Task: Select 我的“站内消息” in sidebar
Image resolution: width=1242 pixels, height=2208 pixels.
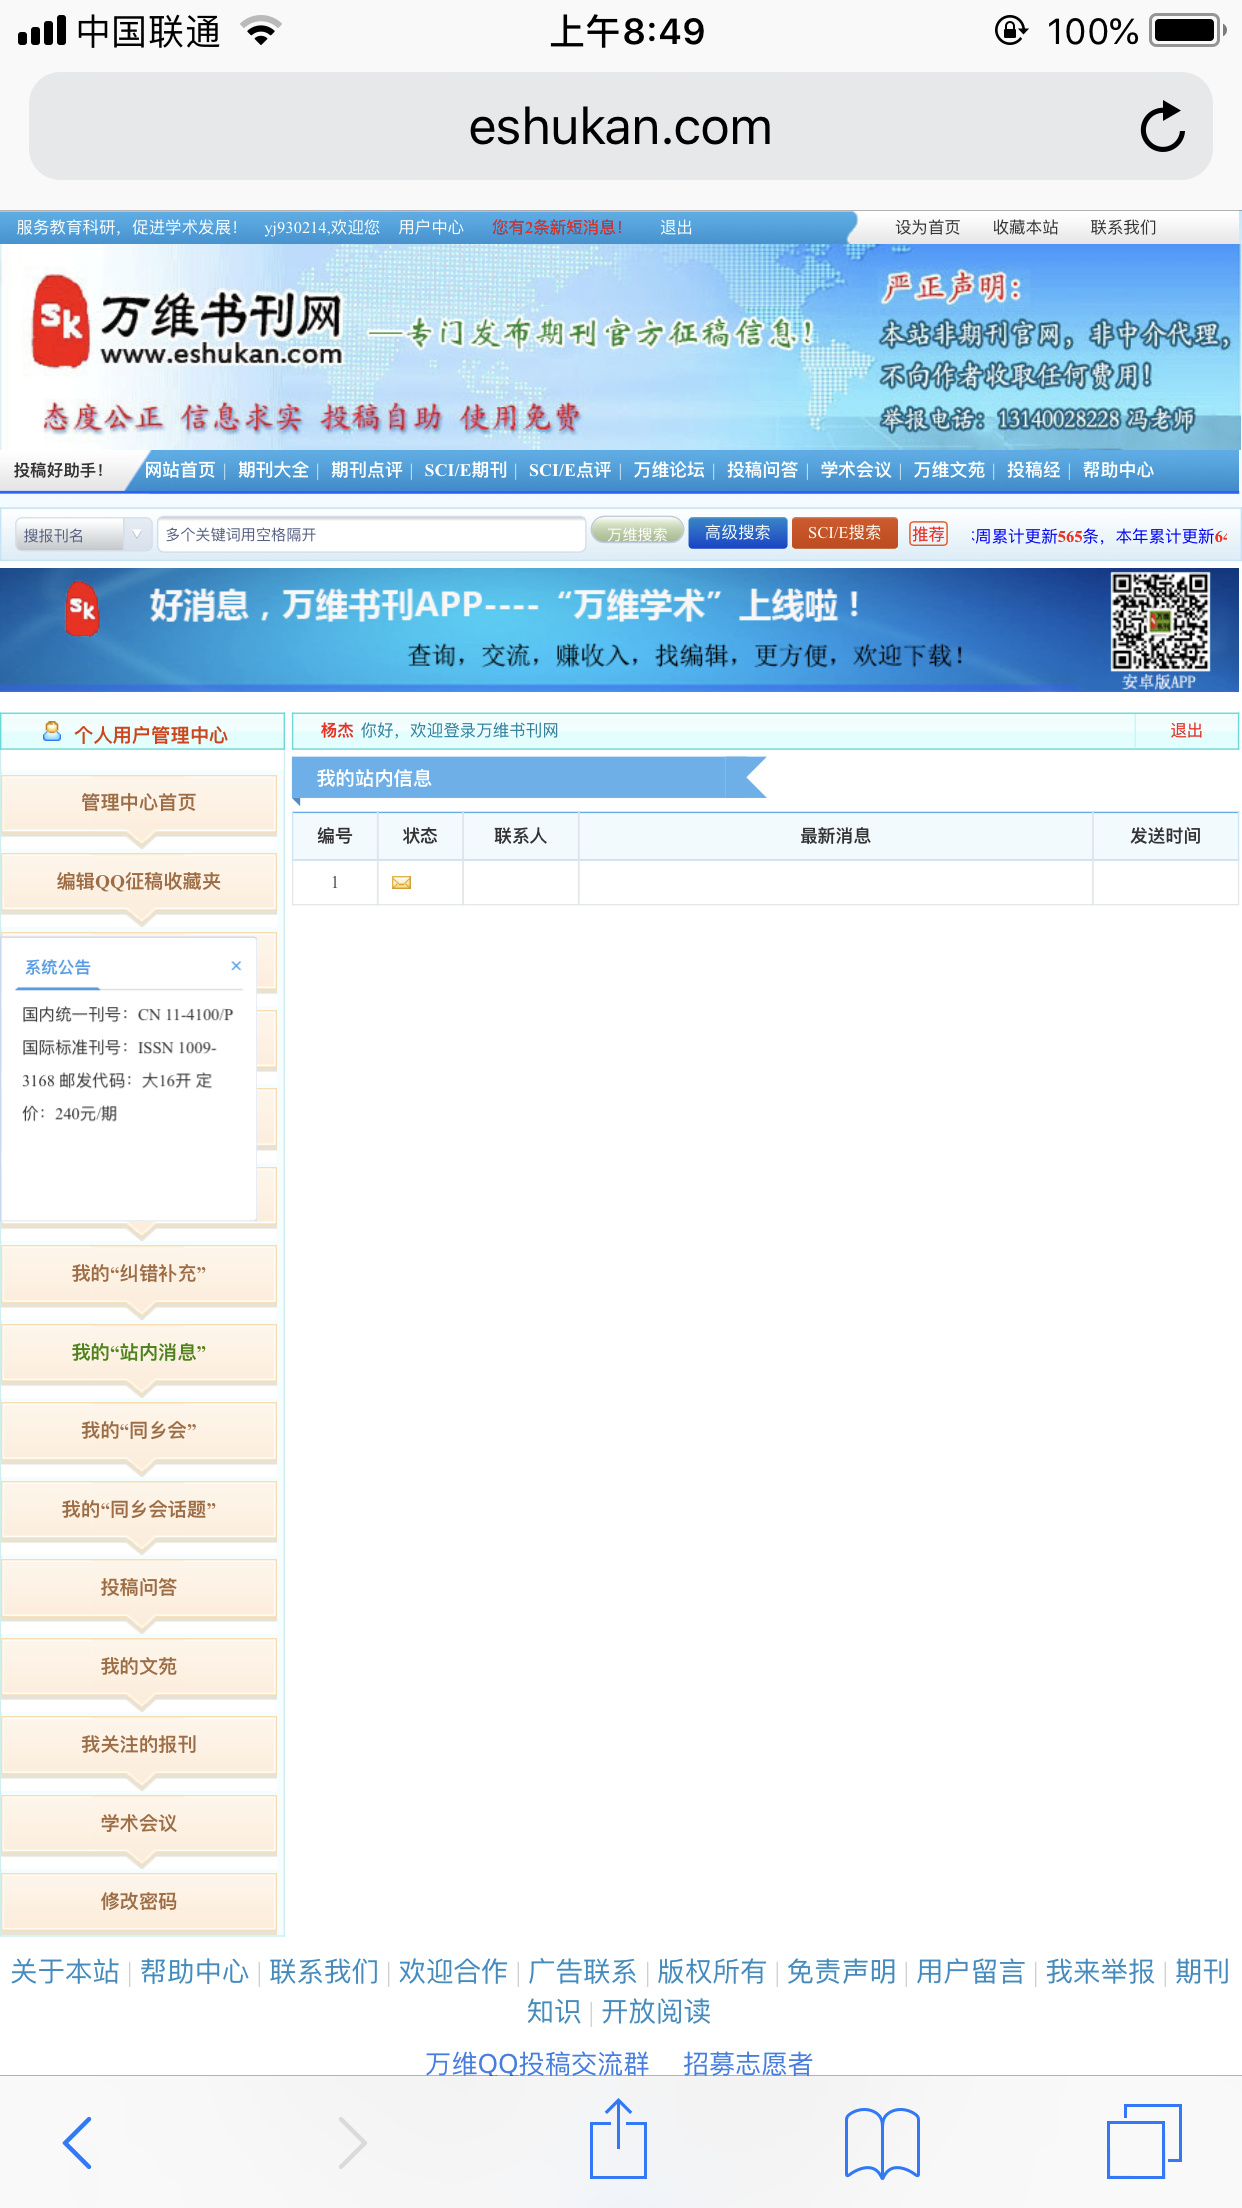Action: (x=139, y=1352)
